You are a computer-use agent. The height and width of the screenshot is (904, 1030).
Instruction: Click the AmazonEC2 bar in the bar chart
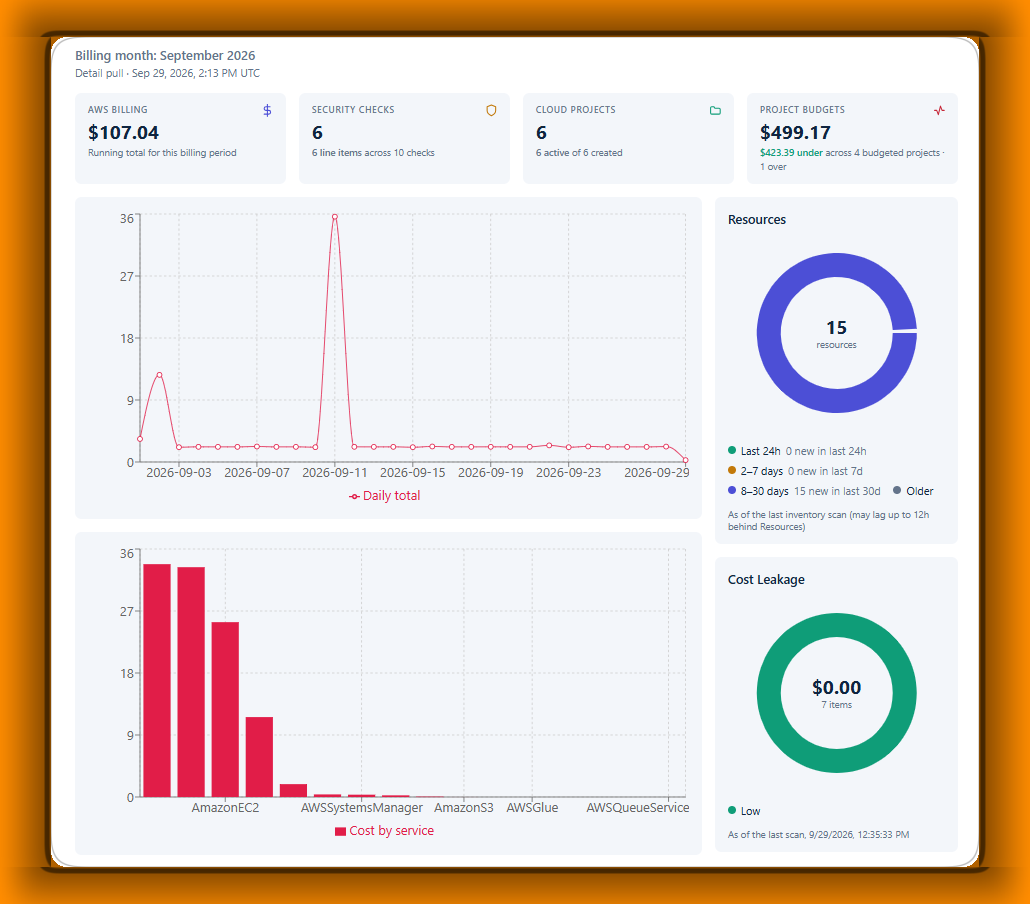225,710
